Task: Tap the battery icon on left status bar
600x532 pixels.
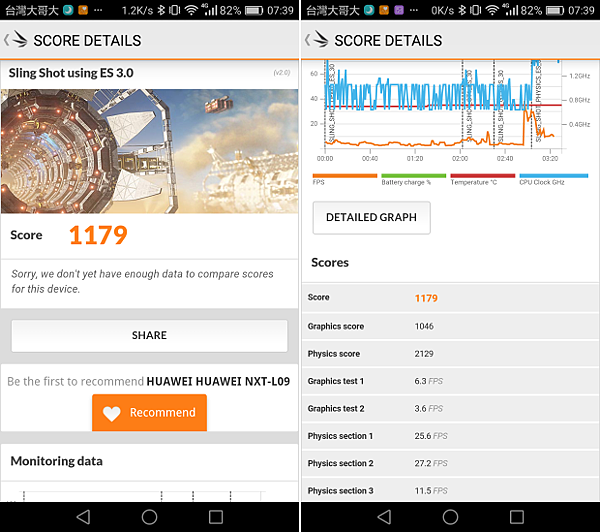Action: point(253,10)
